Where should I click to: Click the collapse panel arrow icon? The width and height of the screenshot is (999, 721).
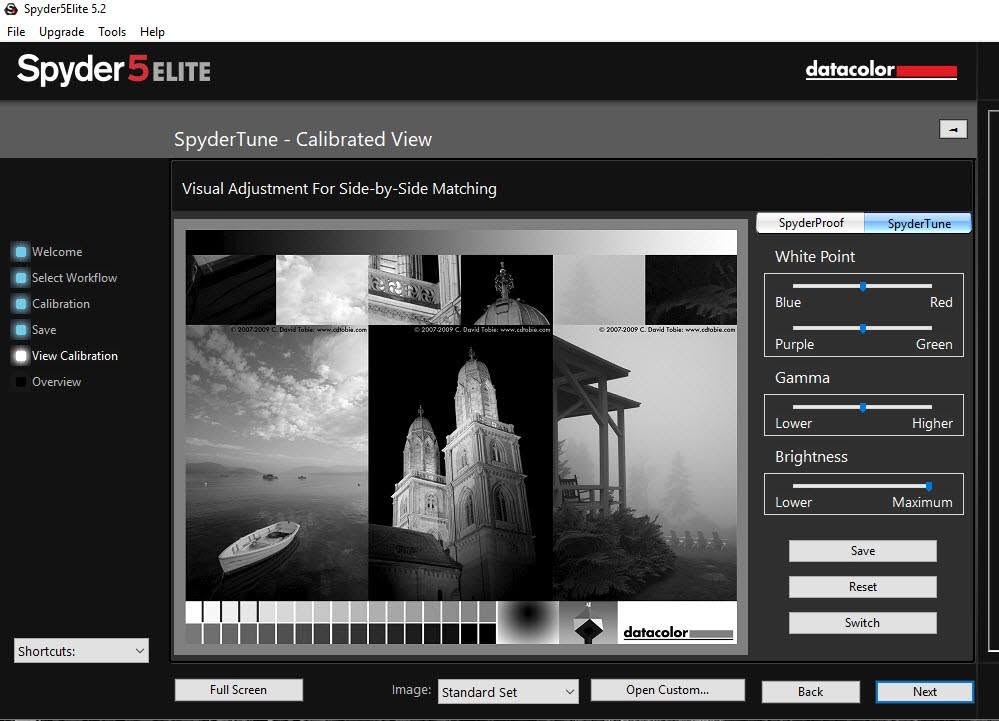coord(953,129)
